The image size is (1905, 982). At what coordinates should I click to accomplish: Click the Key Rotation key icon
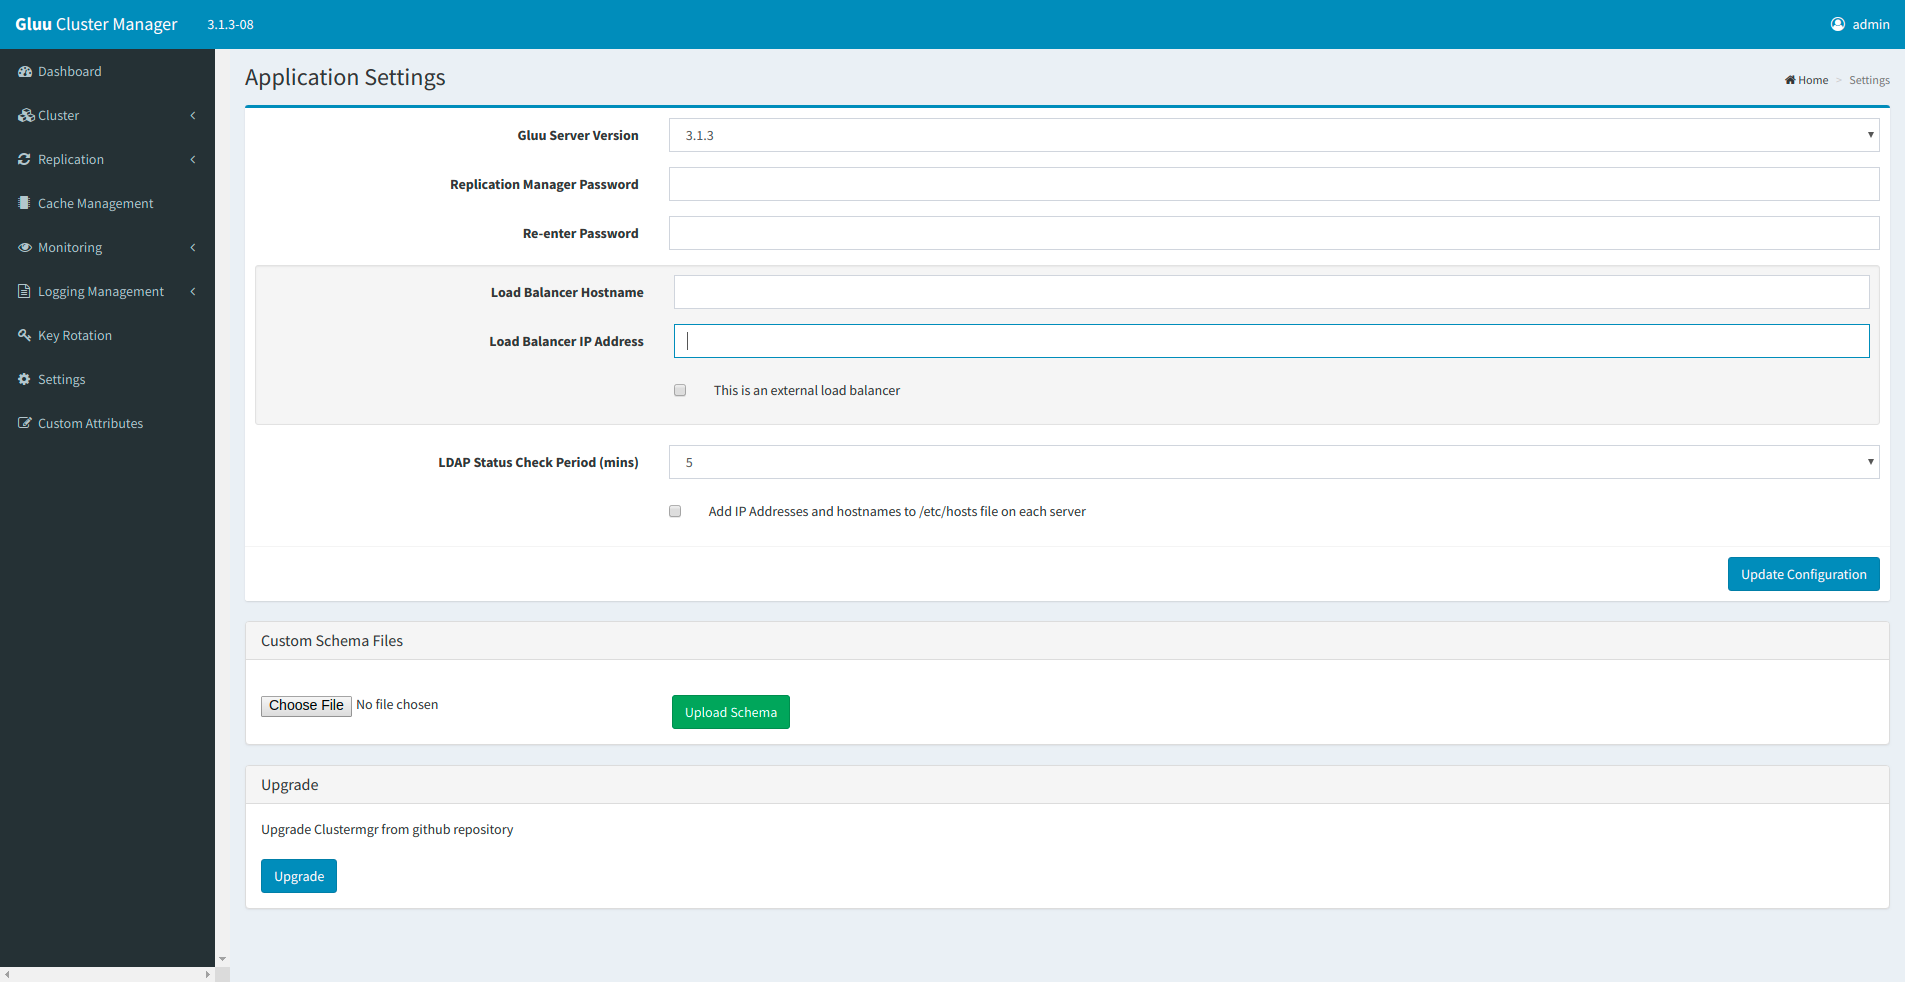(x=25, y=336)
